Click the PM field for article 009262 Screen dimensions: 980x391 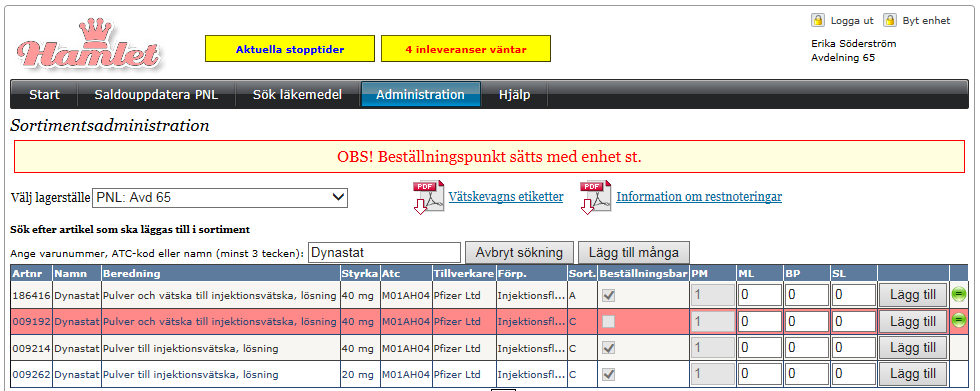[x=712, y=374]
